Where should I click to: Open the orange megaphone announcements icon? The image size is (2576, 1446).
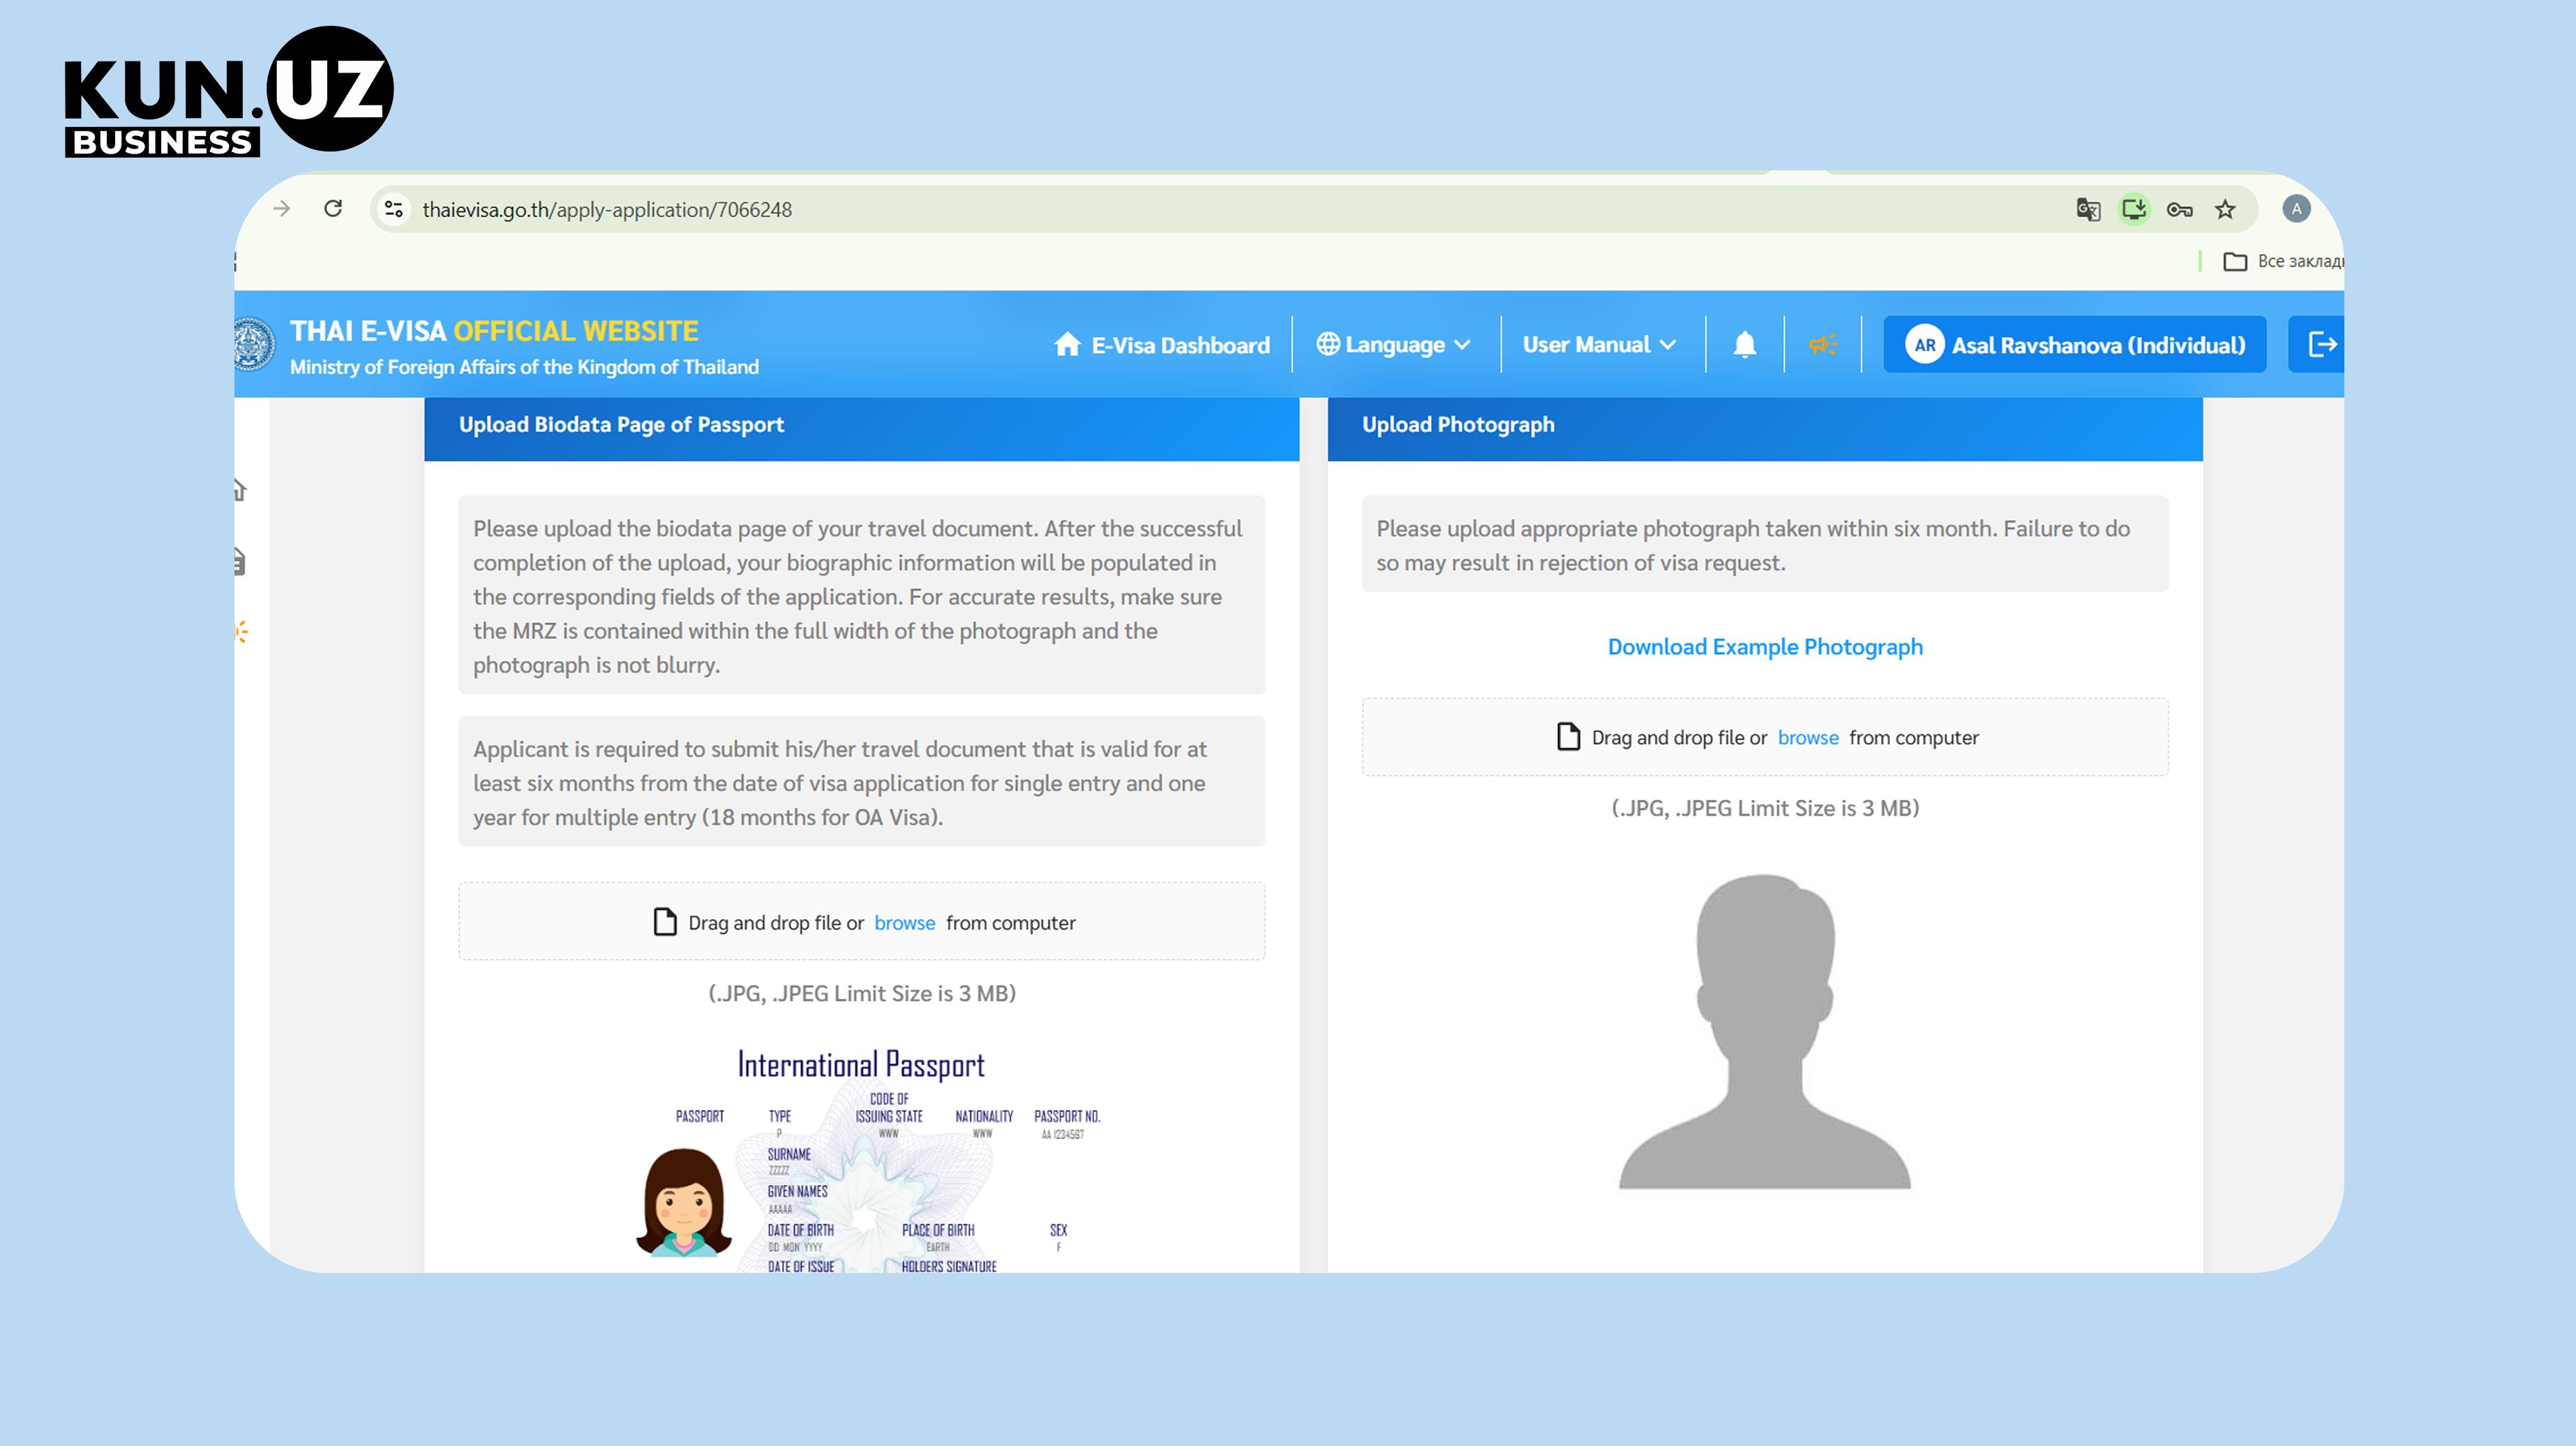[x=1823, y=345]
